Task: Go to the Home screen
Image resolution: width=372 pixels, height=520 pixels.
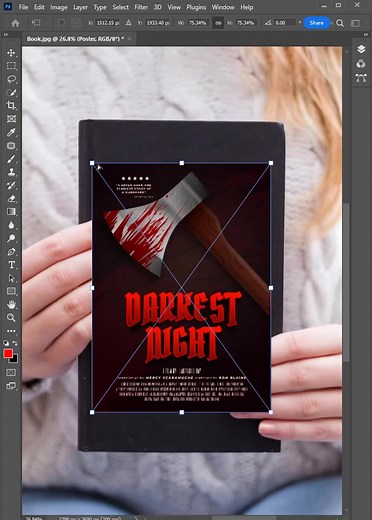Action: (x=15, y=23)
